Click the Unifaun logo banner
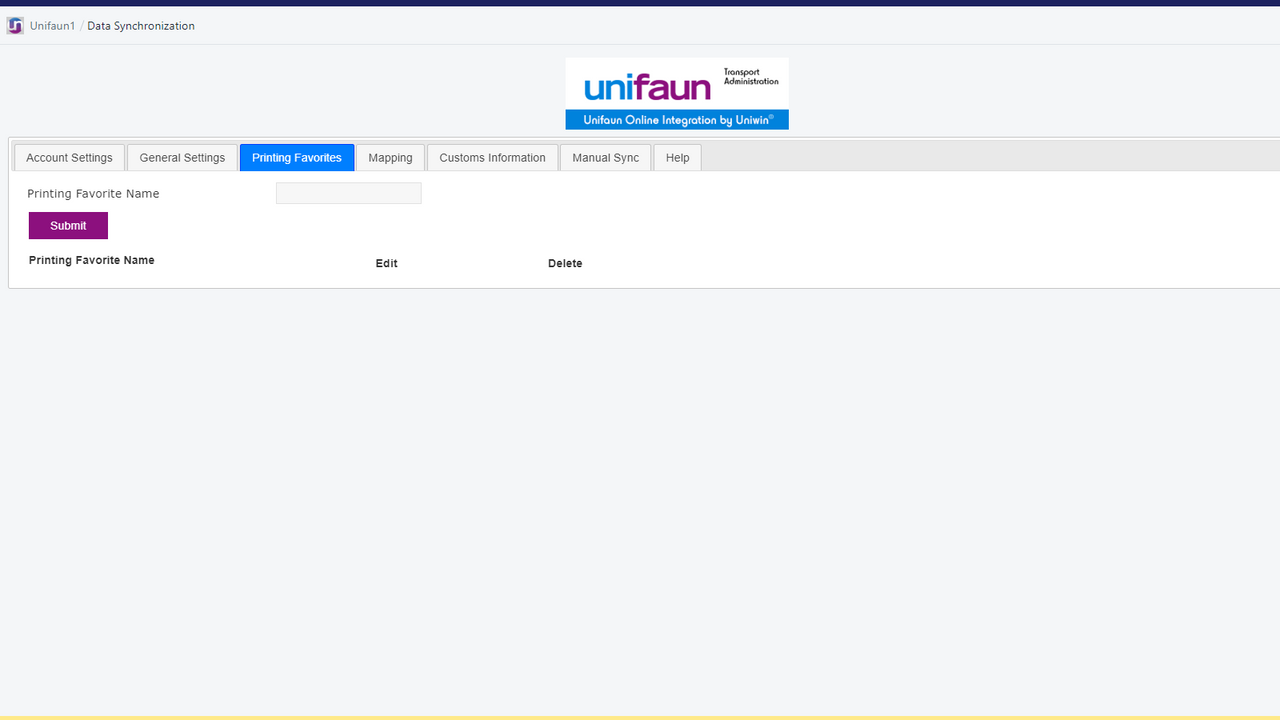The height and width of the screenshot is (720, 1280). [677, 93]
